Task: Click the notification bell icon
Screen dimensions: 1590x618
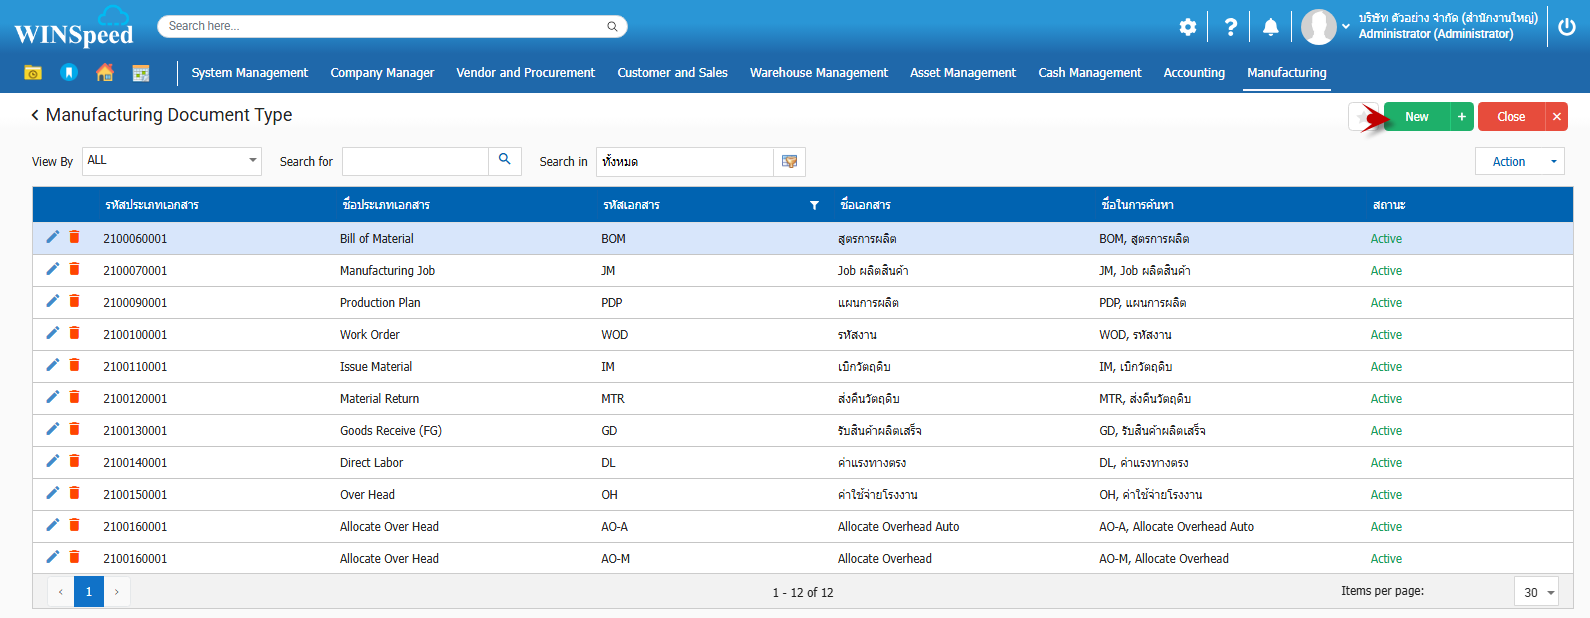Action: tap(1270, 27)
